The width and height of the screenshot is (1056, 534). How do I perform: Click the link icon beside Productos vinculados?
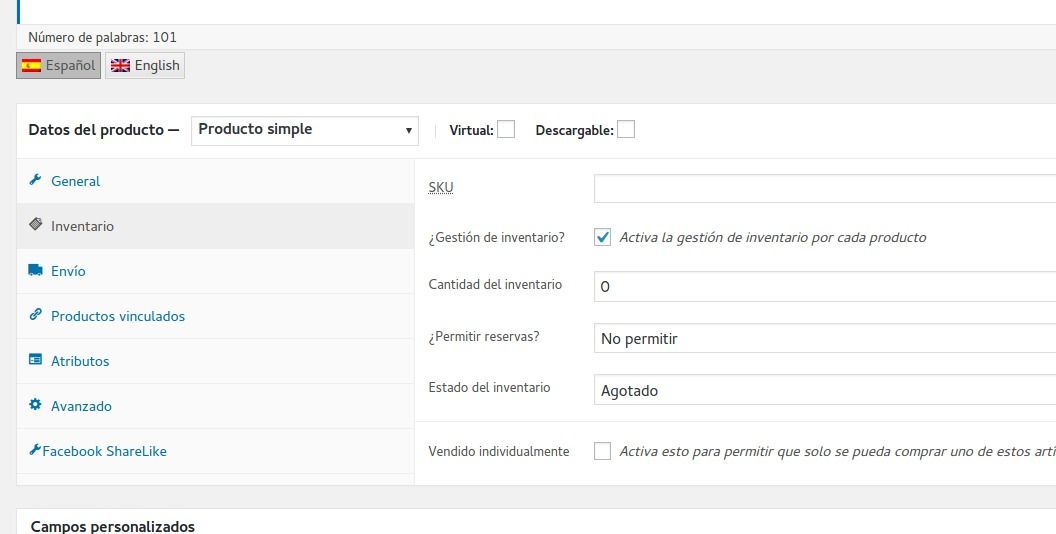[35, 314]
